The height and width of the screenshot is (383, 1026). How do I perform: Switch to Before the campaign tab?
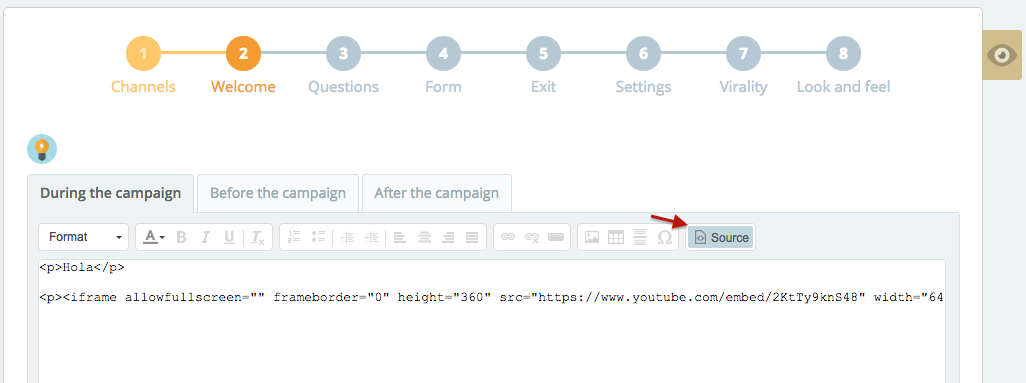(x=278, y=193)
